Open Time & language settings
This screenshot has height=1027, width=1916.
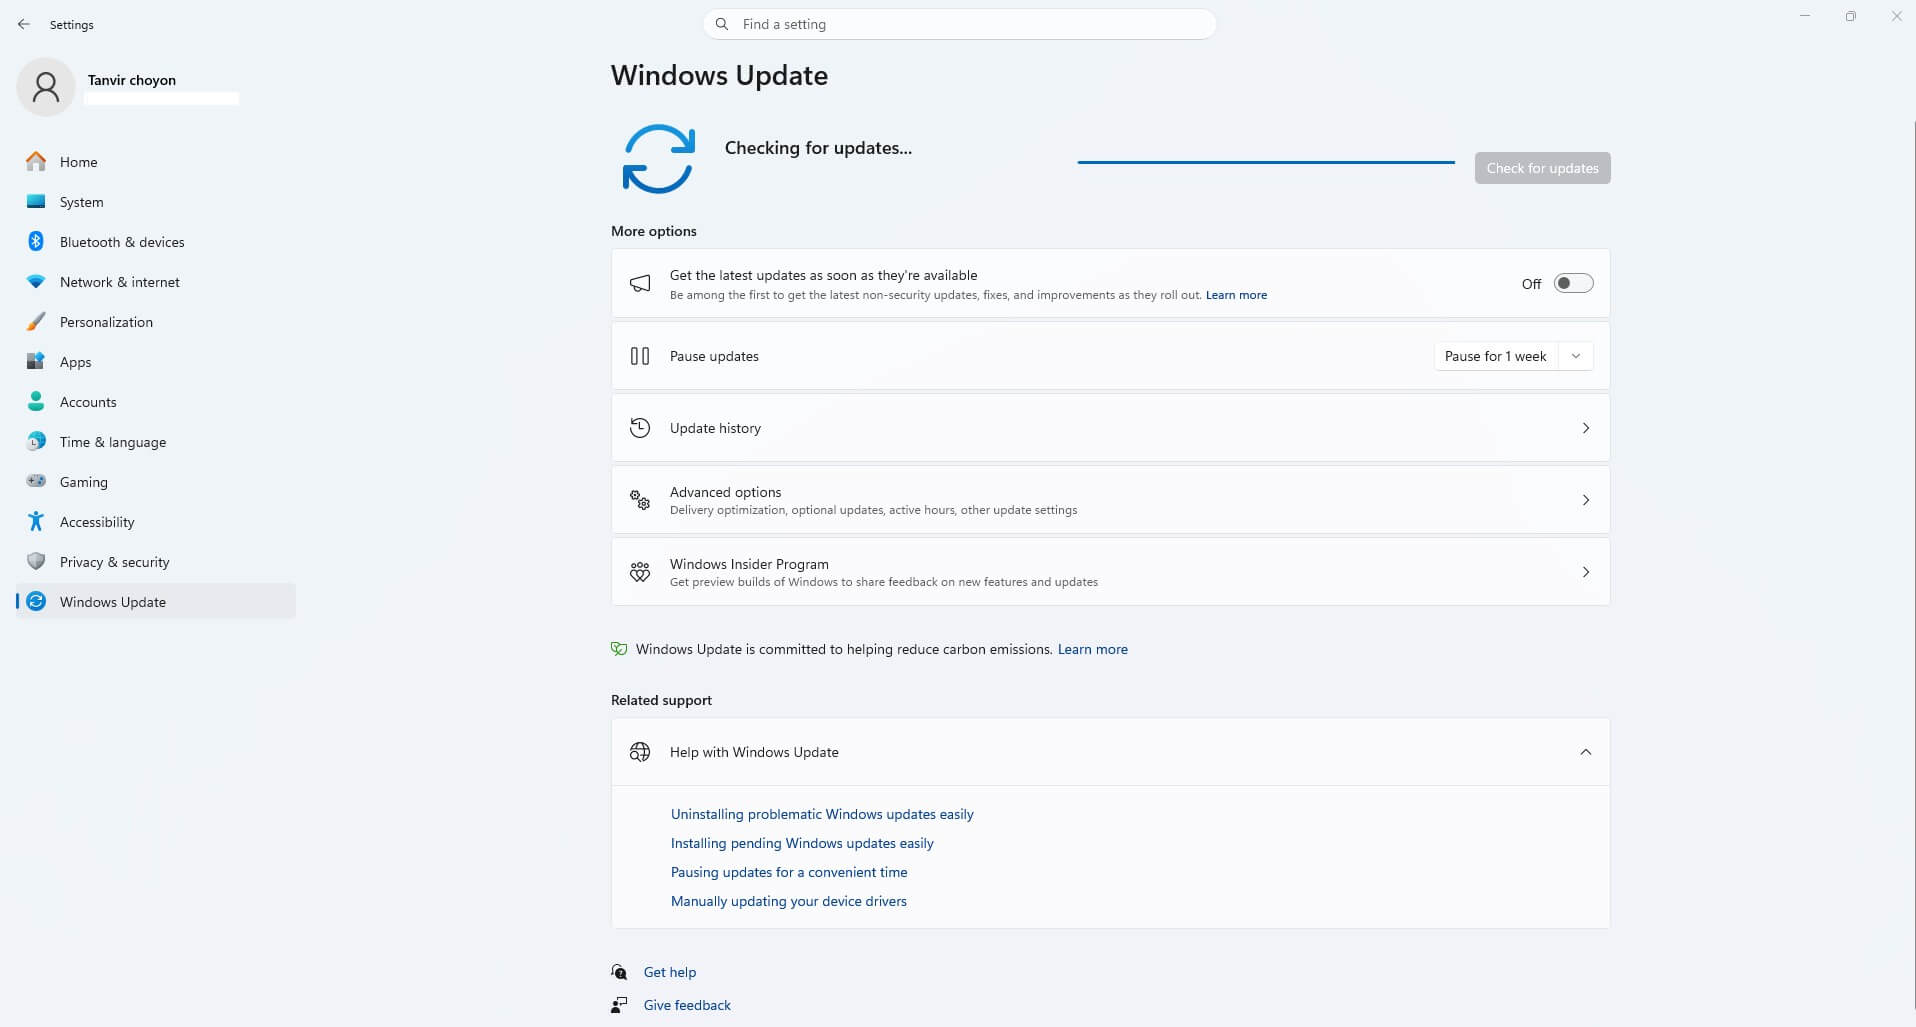coord(156,441)
